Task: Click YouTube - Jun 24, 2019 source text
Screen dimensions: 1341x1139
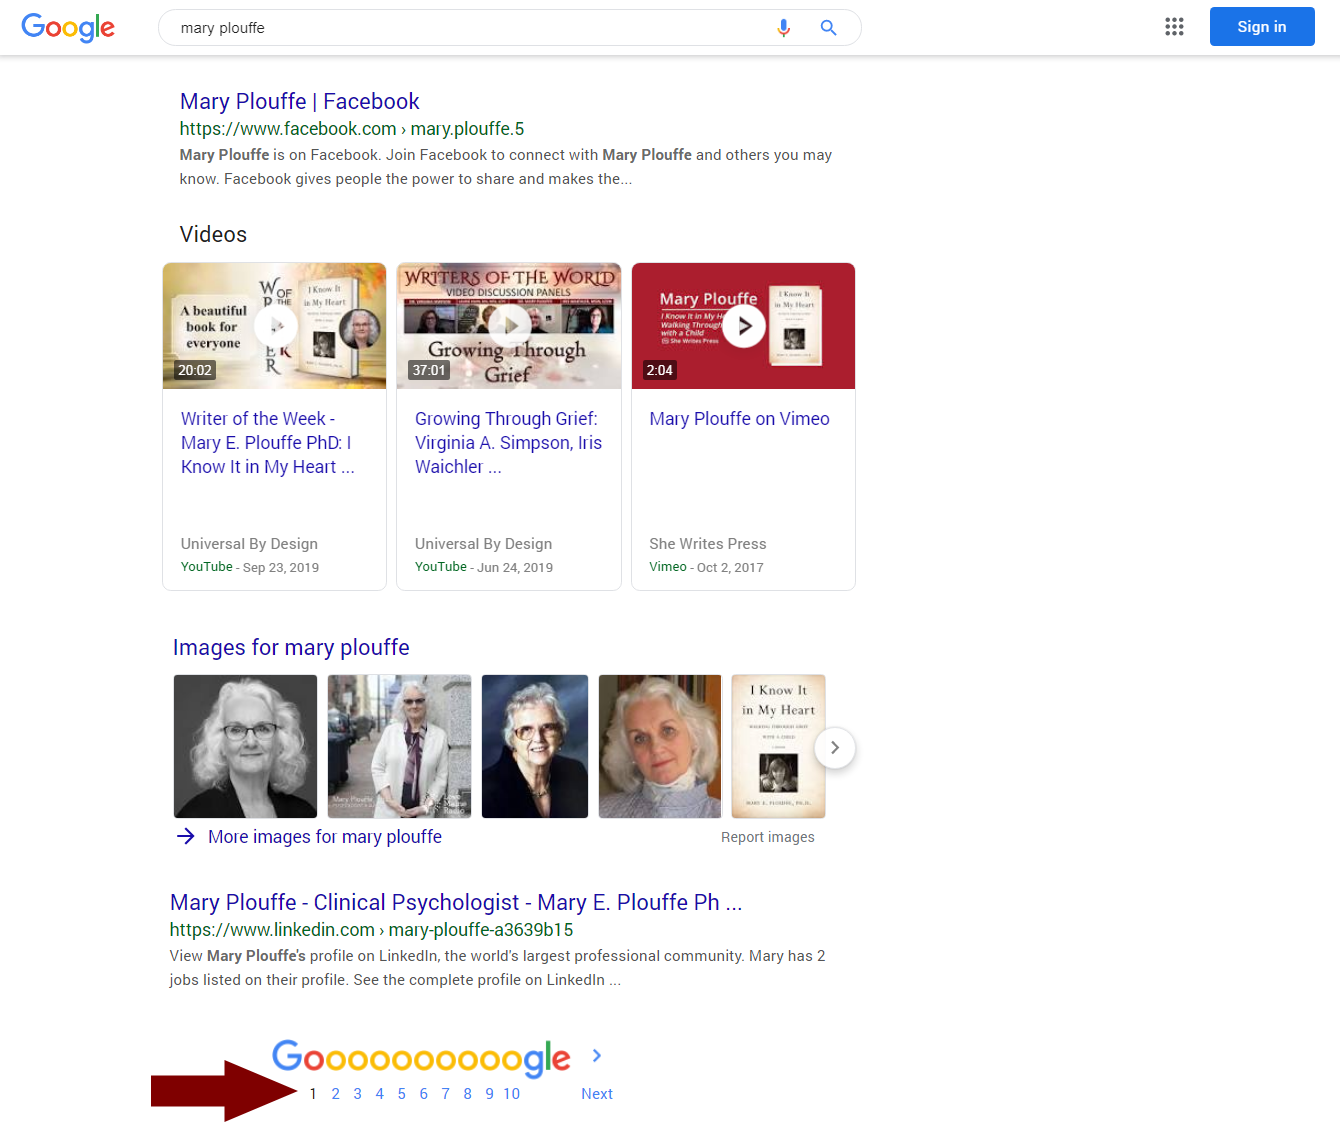Action: (x=484, y=567)
